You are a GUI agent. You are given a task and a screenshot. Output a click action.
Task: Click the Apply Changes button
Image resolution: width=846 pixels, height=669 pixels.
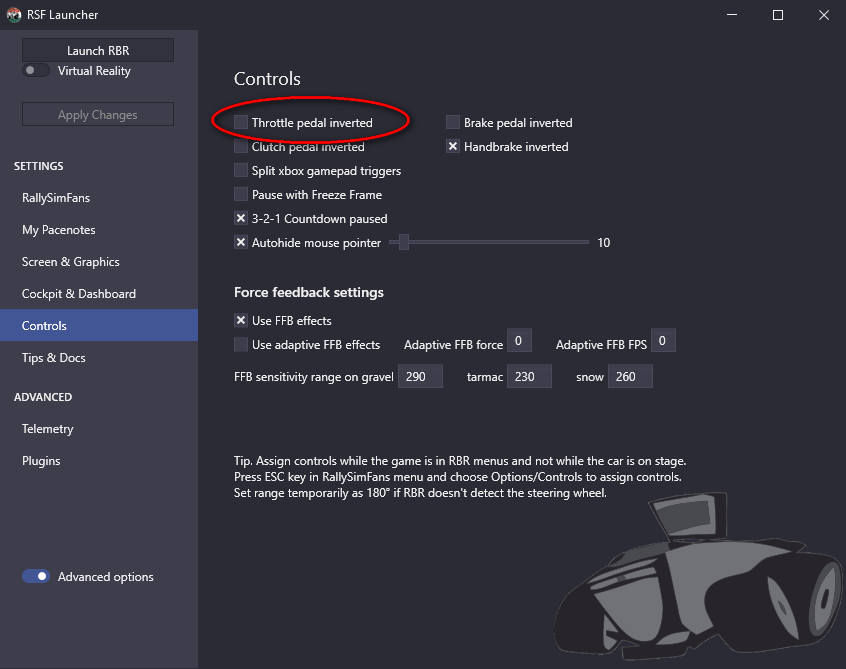(x=98, y=114)
